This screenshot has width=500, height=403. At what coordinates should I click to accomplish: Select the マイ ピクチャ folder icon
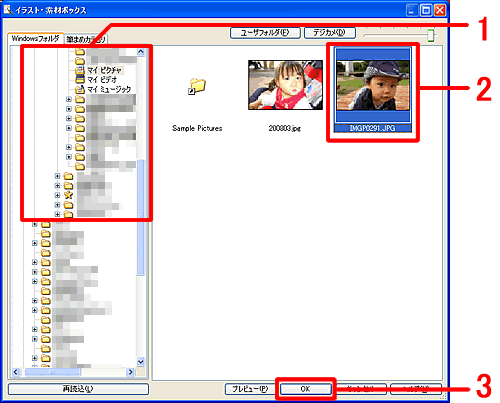[80, 70]
